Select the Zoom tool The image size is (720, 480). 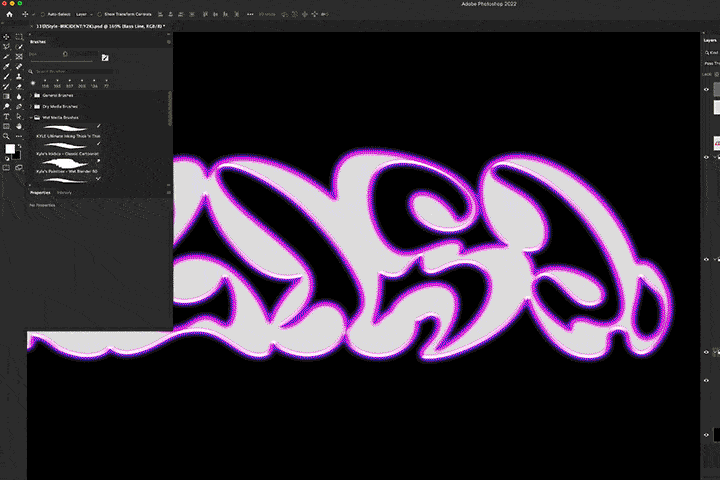pos(6,136)
